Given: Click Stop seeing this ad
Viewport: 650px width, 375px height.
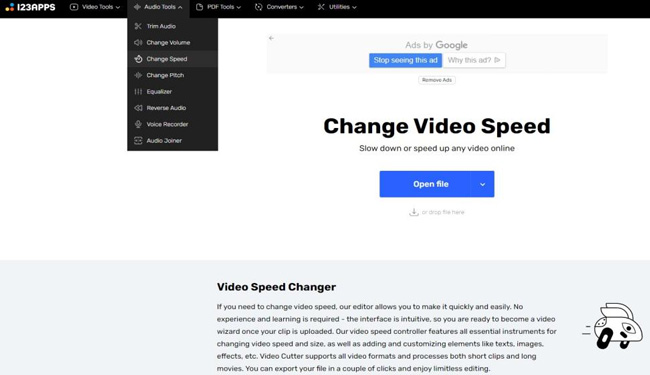Looking at the screenshot, I should coord(405,60).
